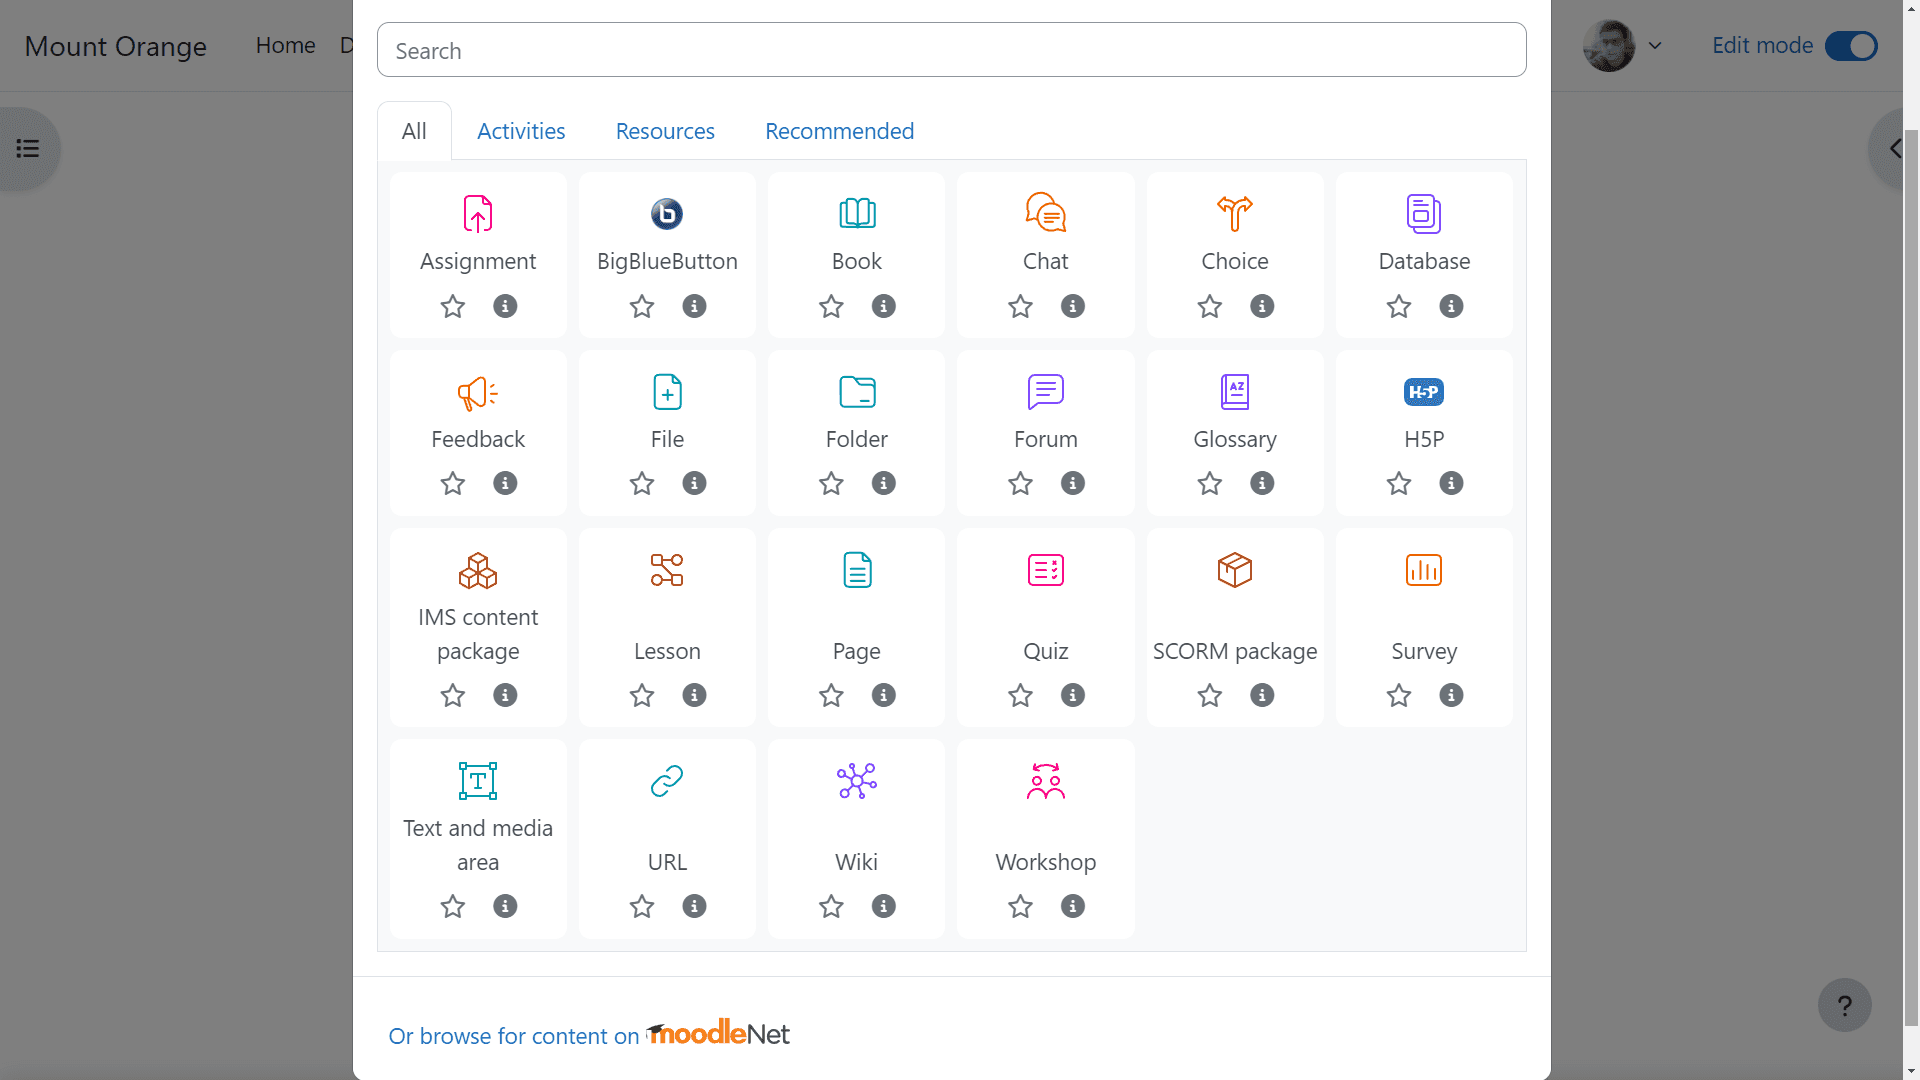Browse for content on MoodleNet link

click(589, 1035)
